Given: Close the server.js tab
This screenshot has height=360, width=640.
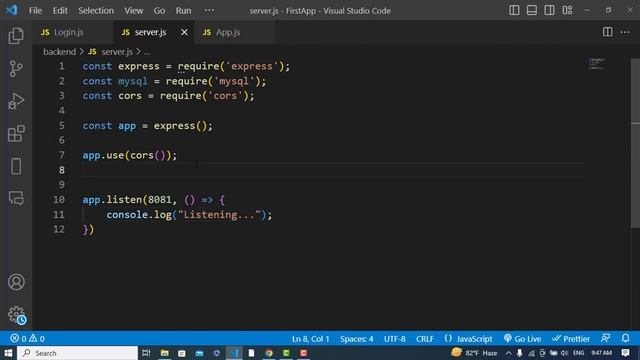Looking at the screenshot, I should pyautogui.click(x=184, y=32).
